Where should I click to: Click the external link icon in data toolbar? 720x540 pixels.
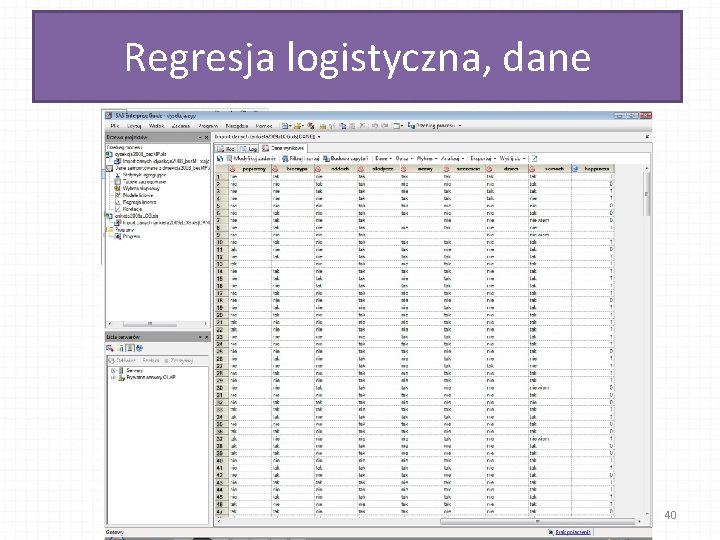(534, 158)
